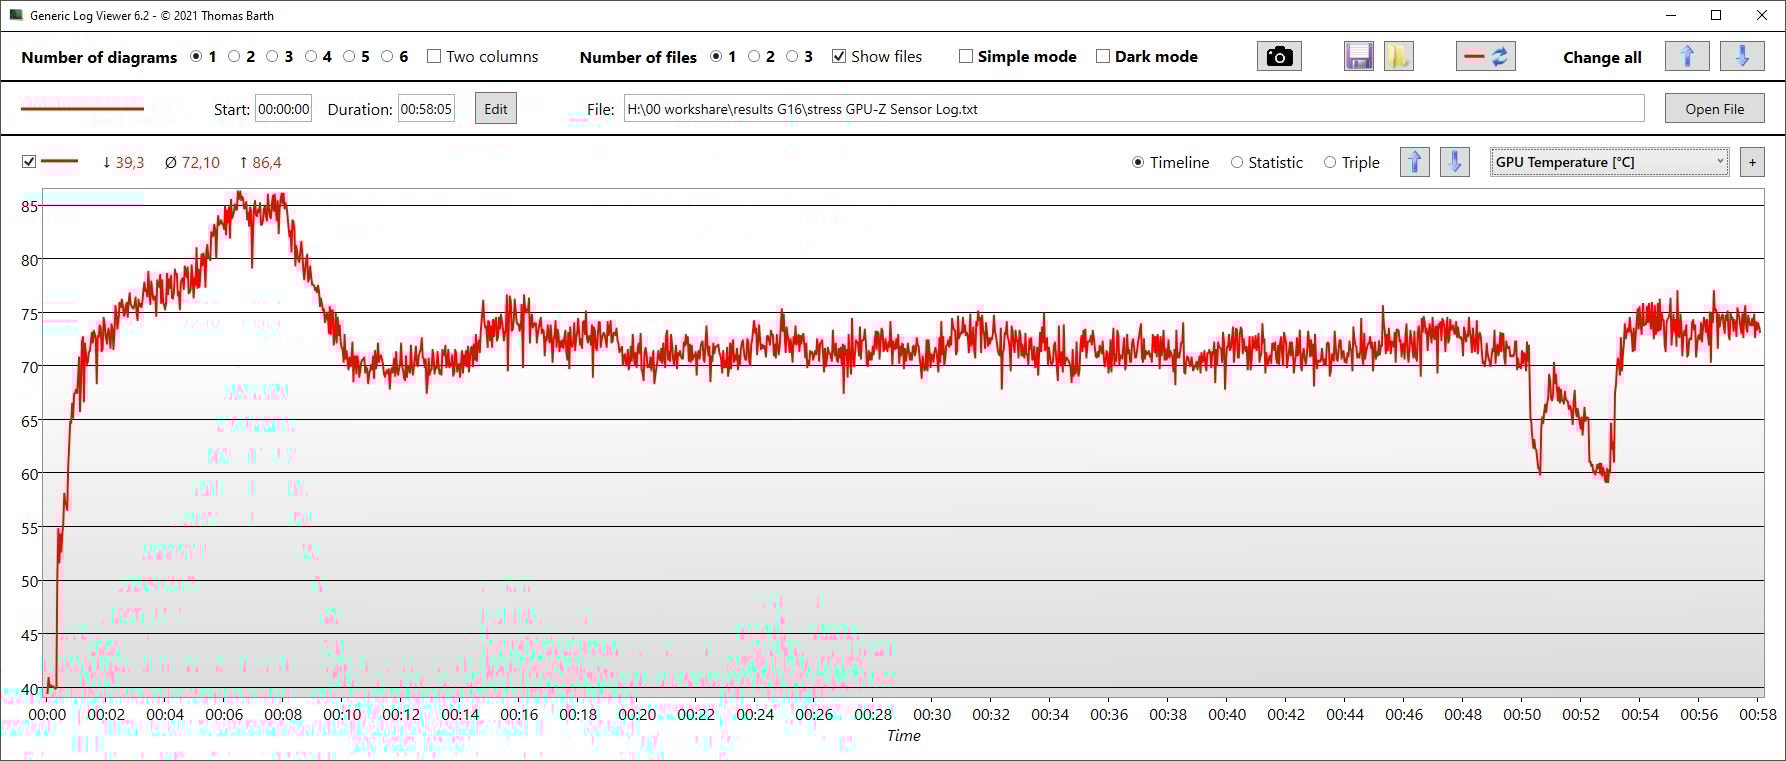Viewport: 1786px width, 761px height.
Task: Select 6 diagrams radio button
Action: click(x=387, y=57)
